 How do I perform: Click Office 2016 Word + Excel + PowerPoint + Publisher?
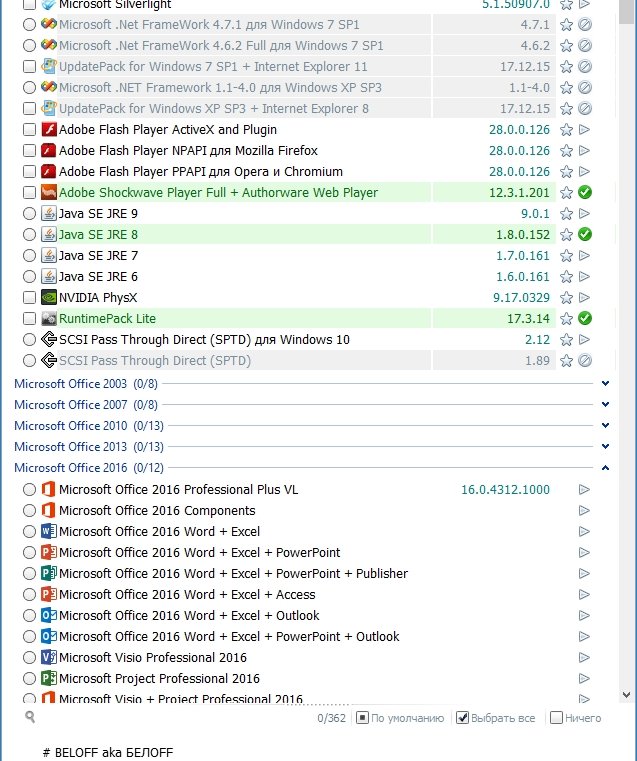233,574
